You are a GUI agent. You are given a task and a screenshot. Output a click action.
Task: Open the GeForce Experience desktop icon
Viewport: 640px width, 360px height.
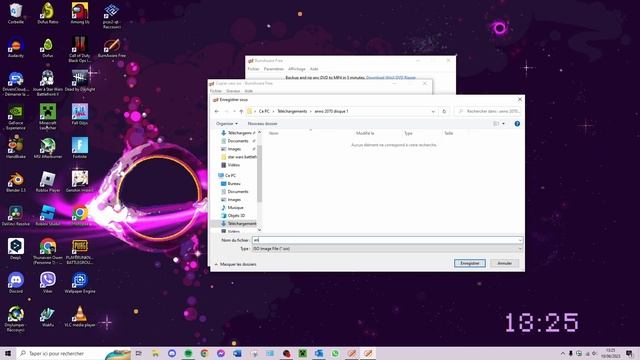[16, 117]
